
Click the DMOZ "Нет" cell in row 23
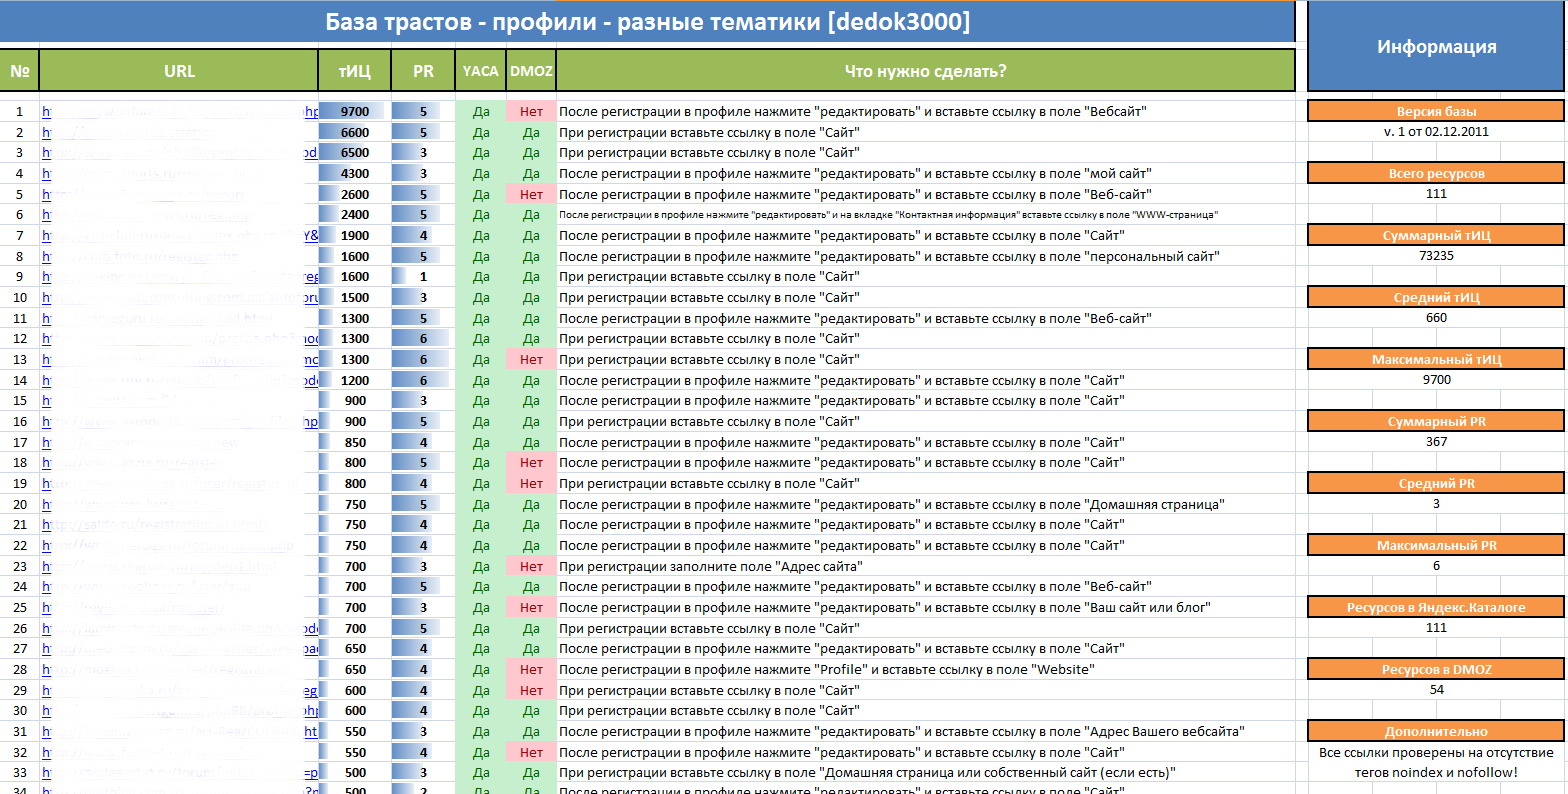[x=531, y=567]
